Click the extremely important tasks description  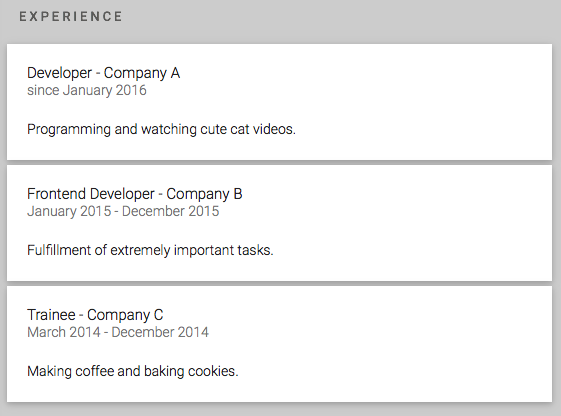point(150,250)
